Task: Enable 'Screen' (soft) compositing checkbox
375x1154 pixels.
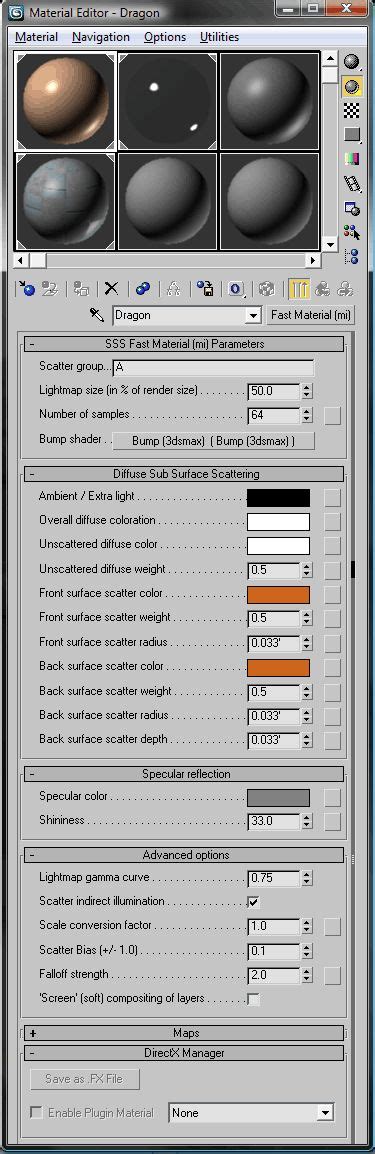Action: (254, 999)
